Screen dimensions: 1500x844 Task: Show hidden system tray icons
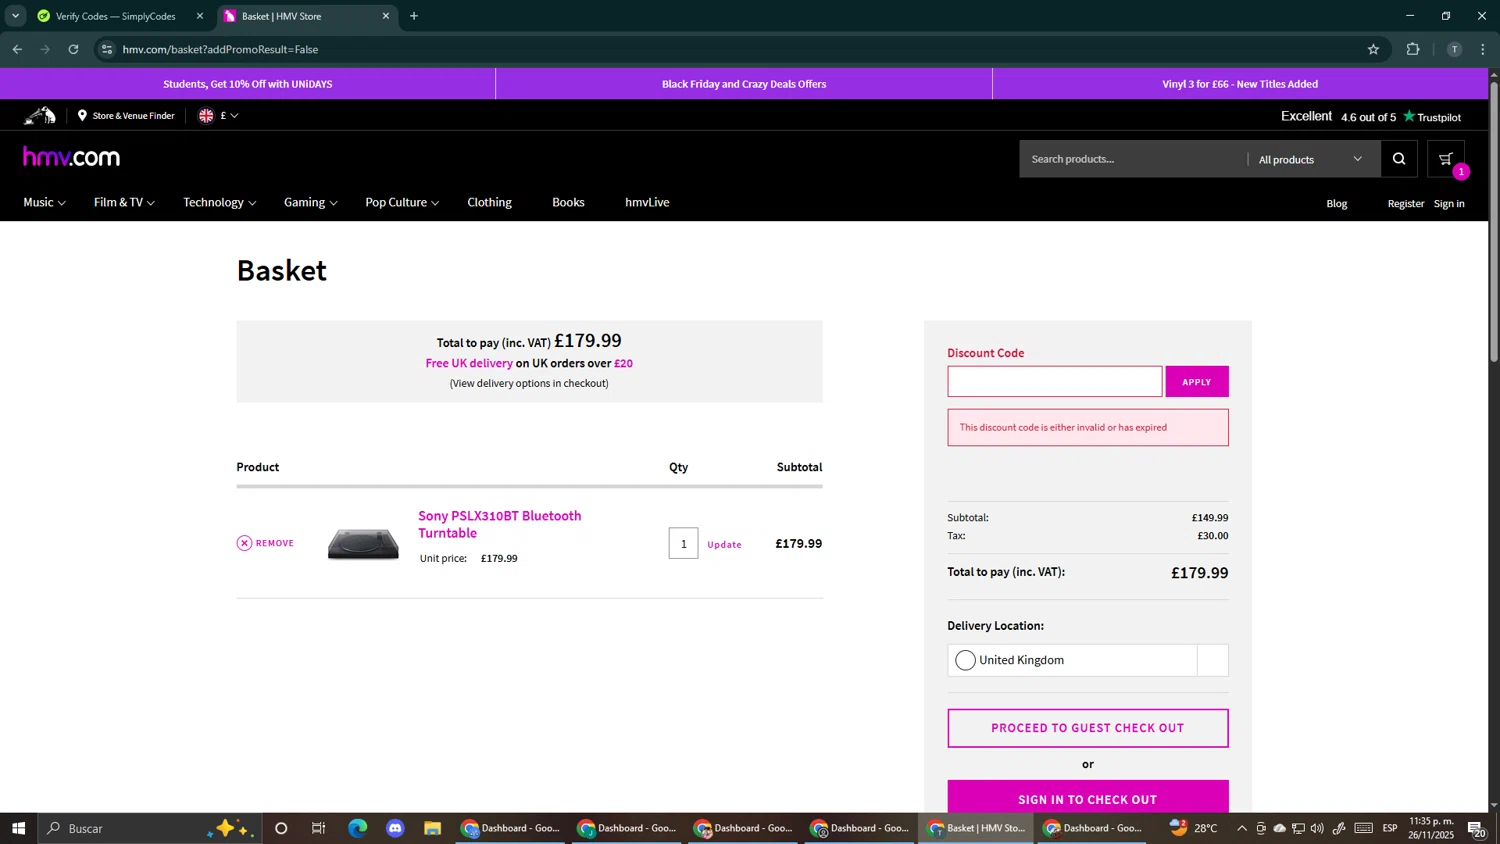tap(1242, 828)
